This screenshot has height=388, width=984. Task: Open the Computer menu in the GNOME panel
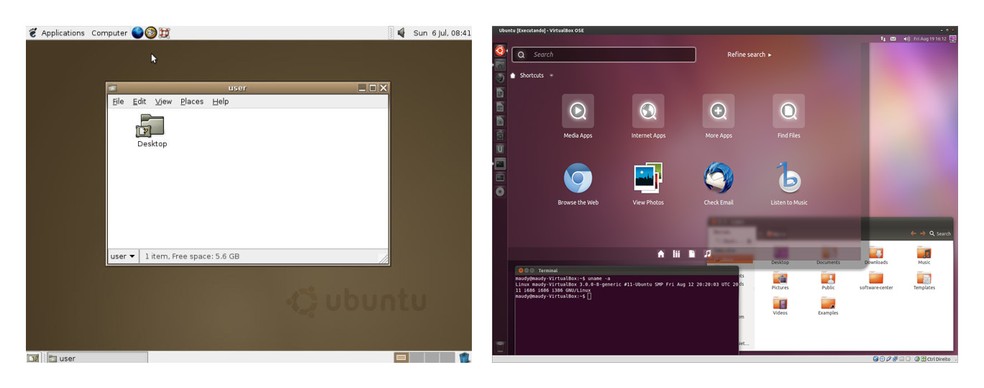pos(109,33)
